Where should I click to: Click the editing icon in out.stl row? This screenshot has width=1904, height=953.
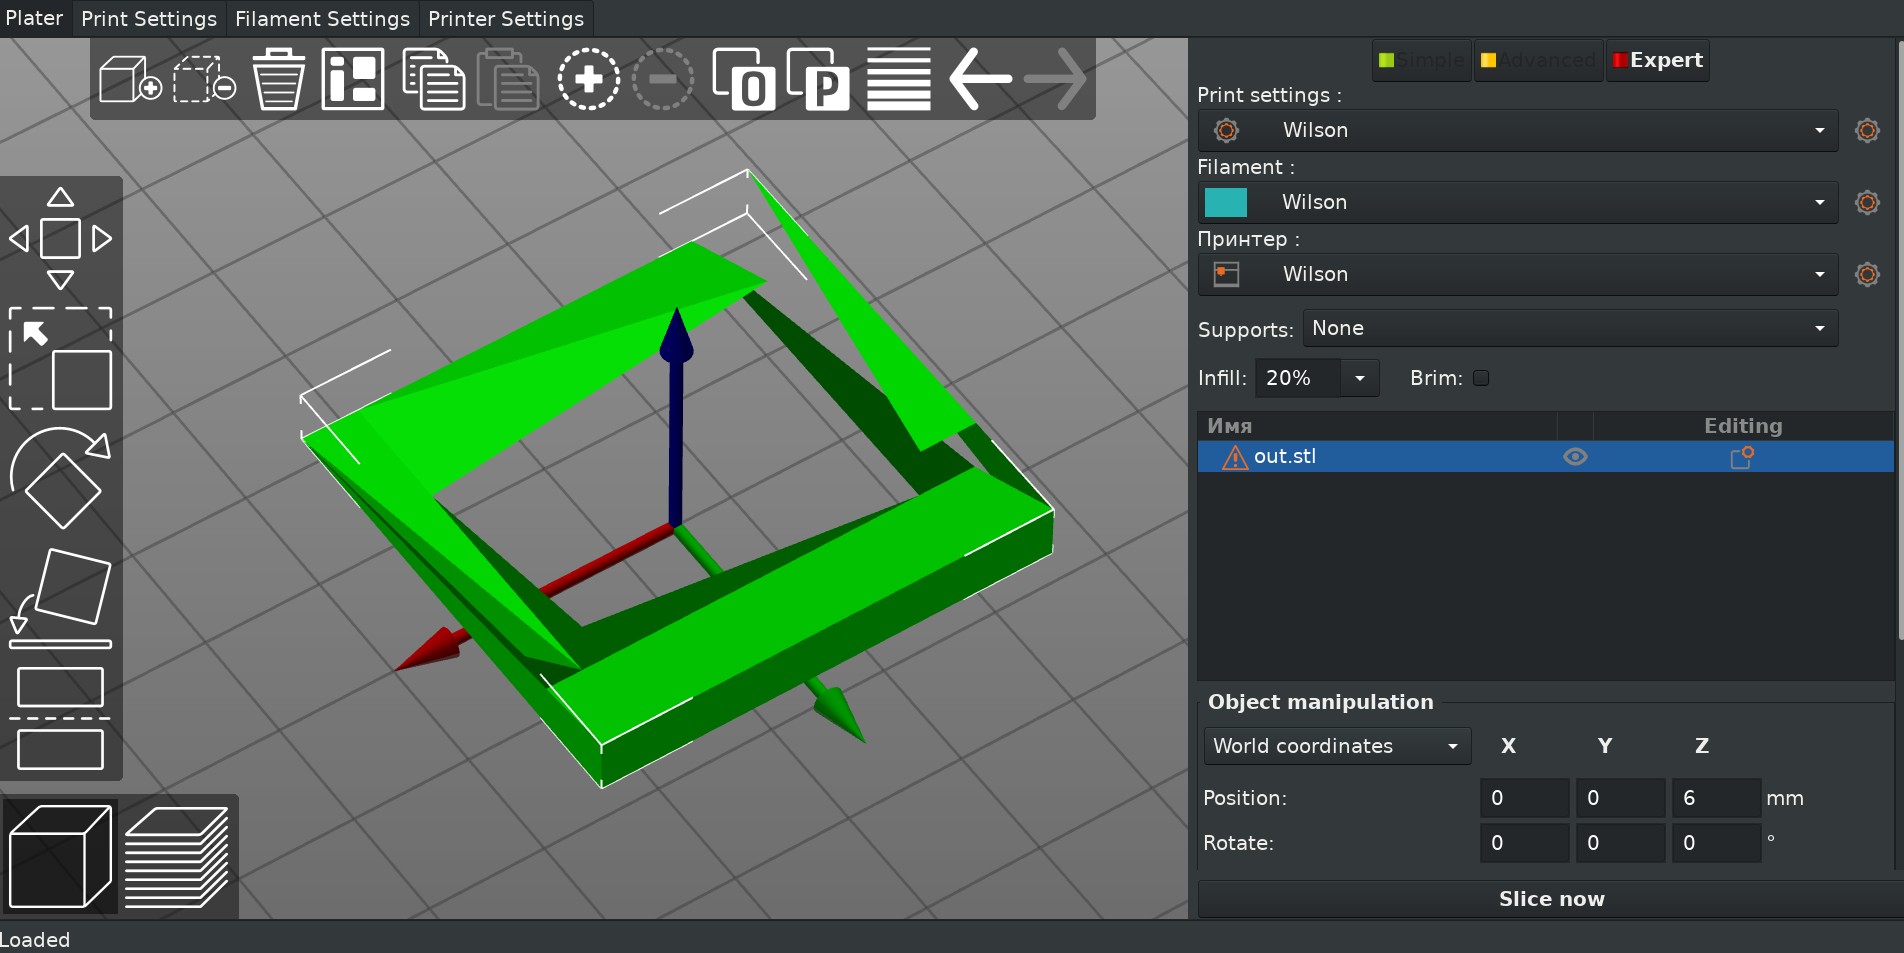pyautogui.click(x=1742, y=457)
